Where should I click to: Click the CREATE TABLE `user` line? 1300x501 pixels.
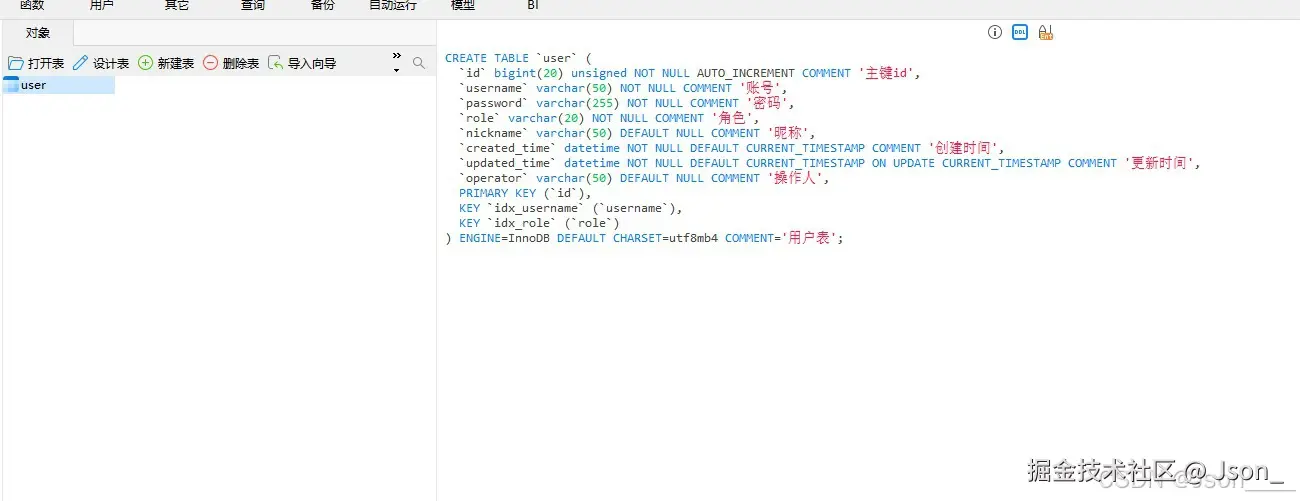[519, 58]
